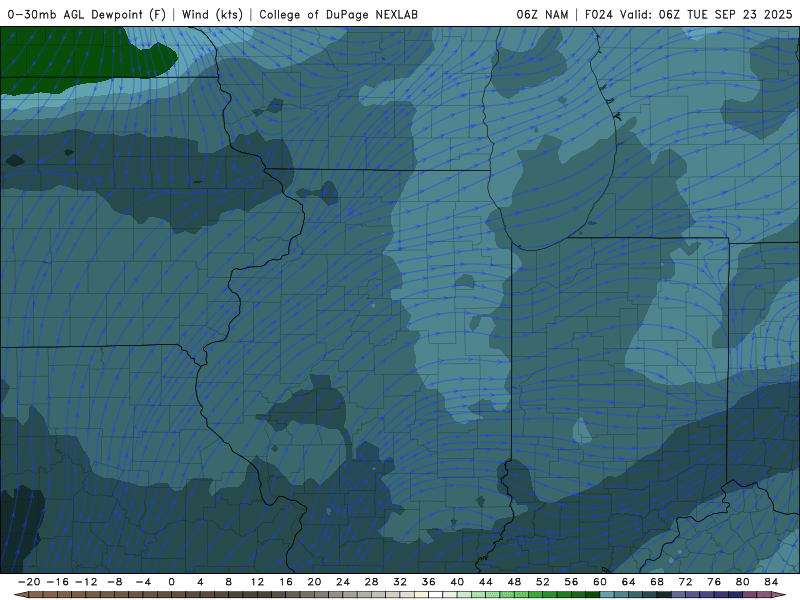Click the 12 label on the color scale
This screenshot has height=600, width=800.
point(257,582)
